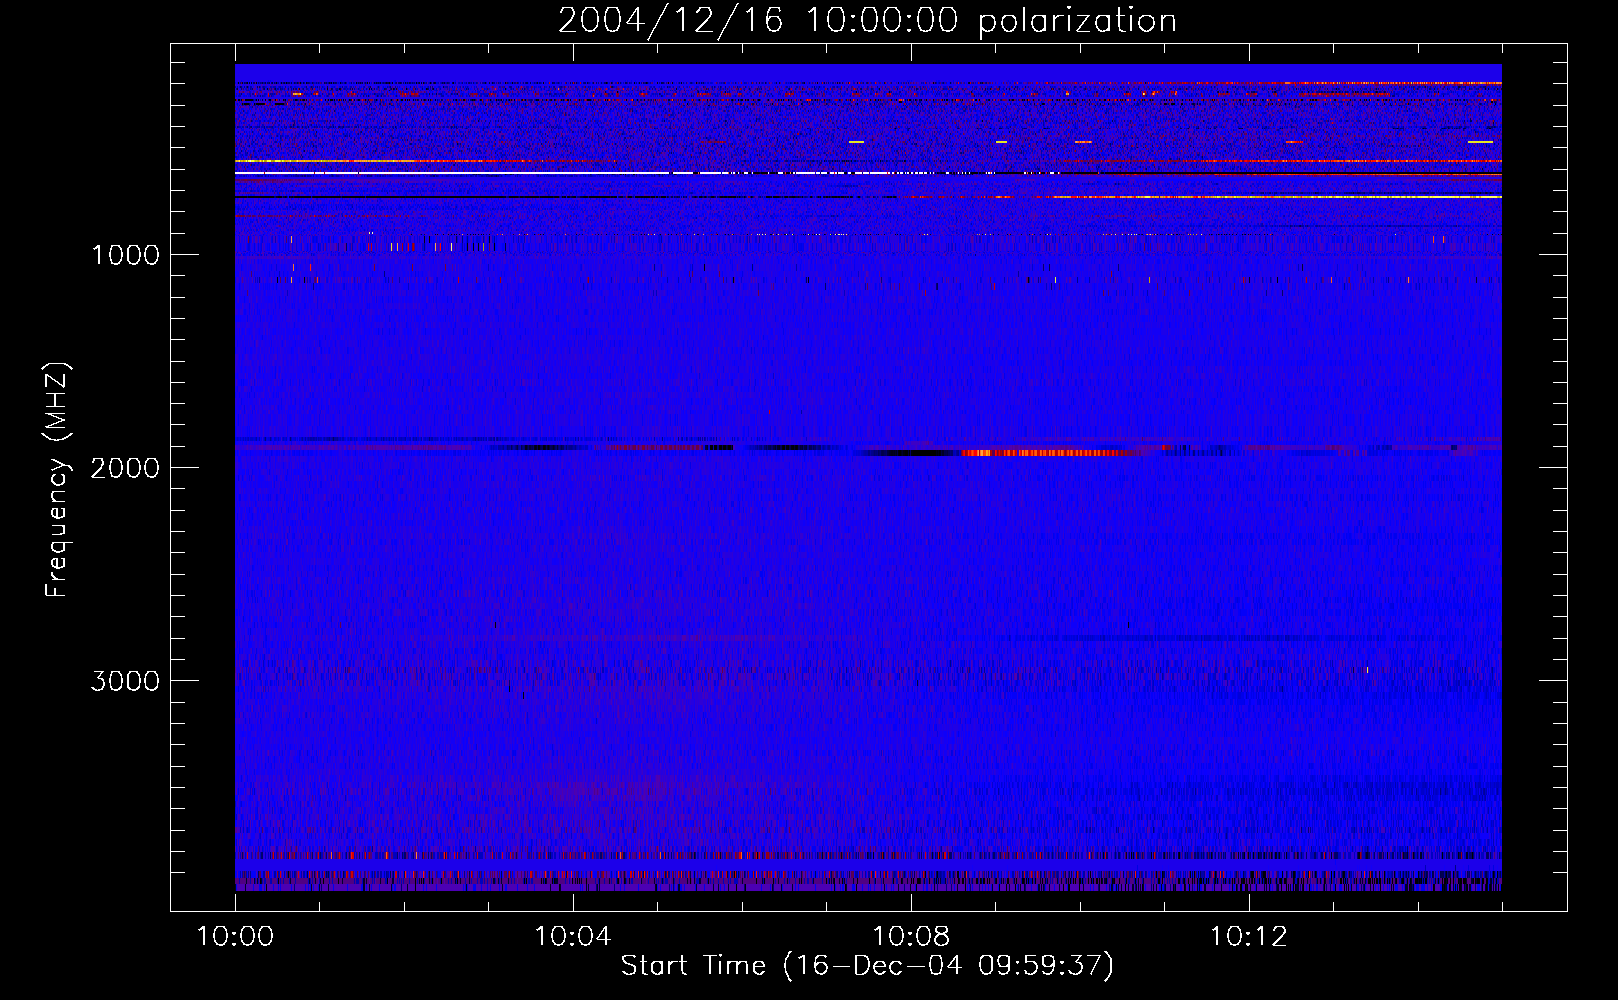Viewport: 1618px width, 1000px height.
Task: Click the bright orange burst near 2000 MHz
Action: (x=1045, y=453)
